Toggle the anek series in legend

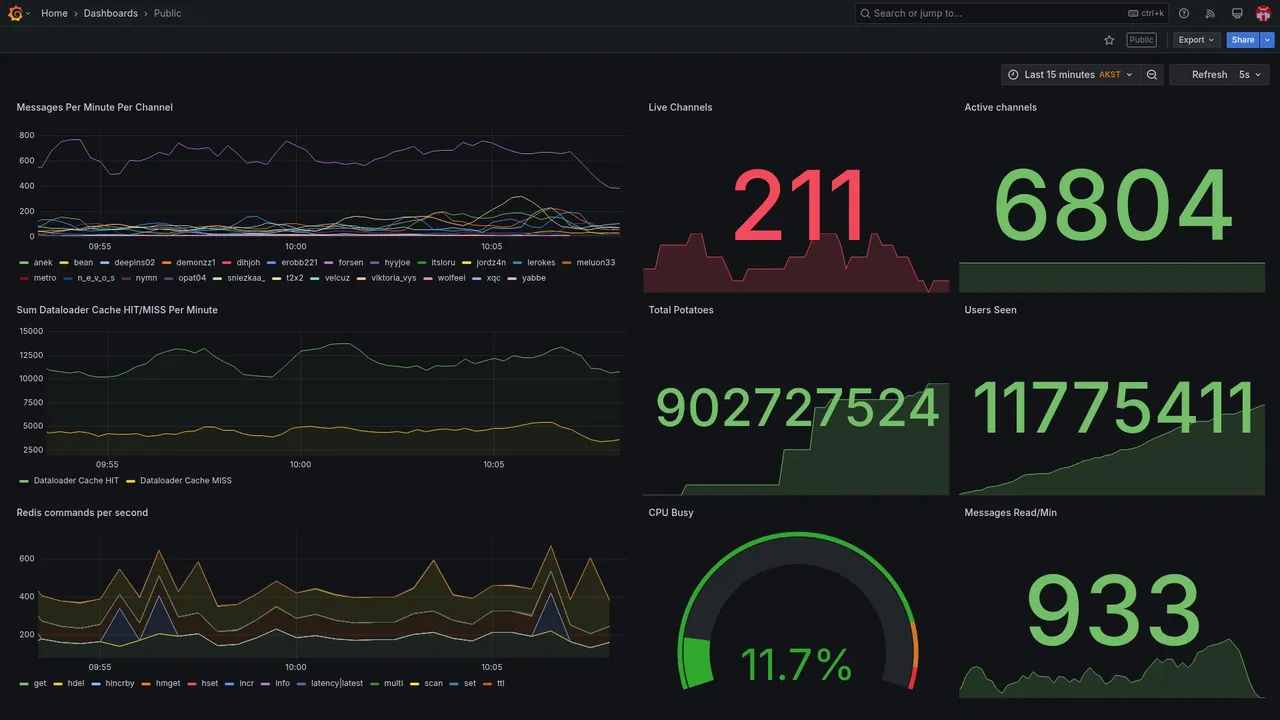[x=42, y=263]
